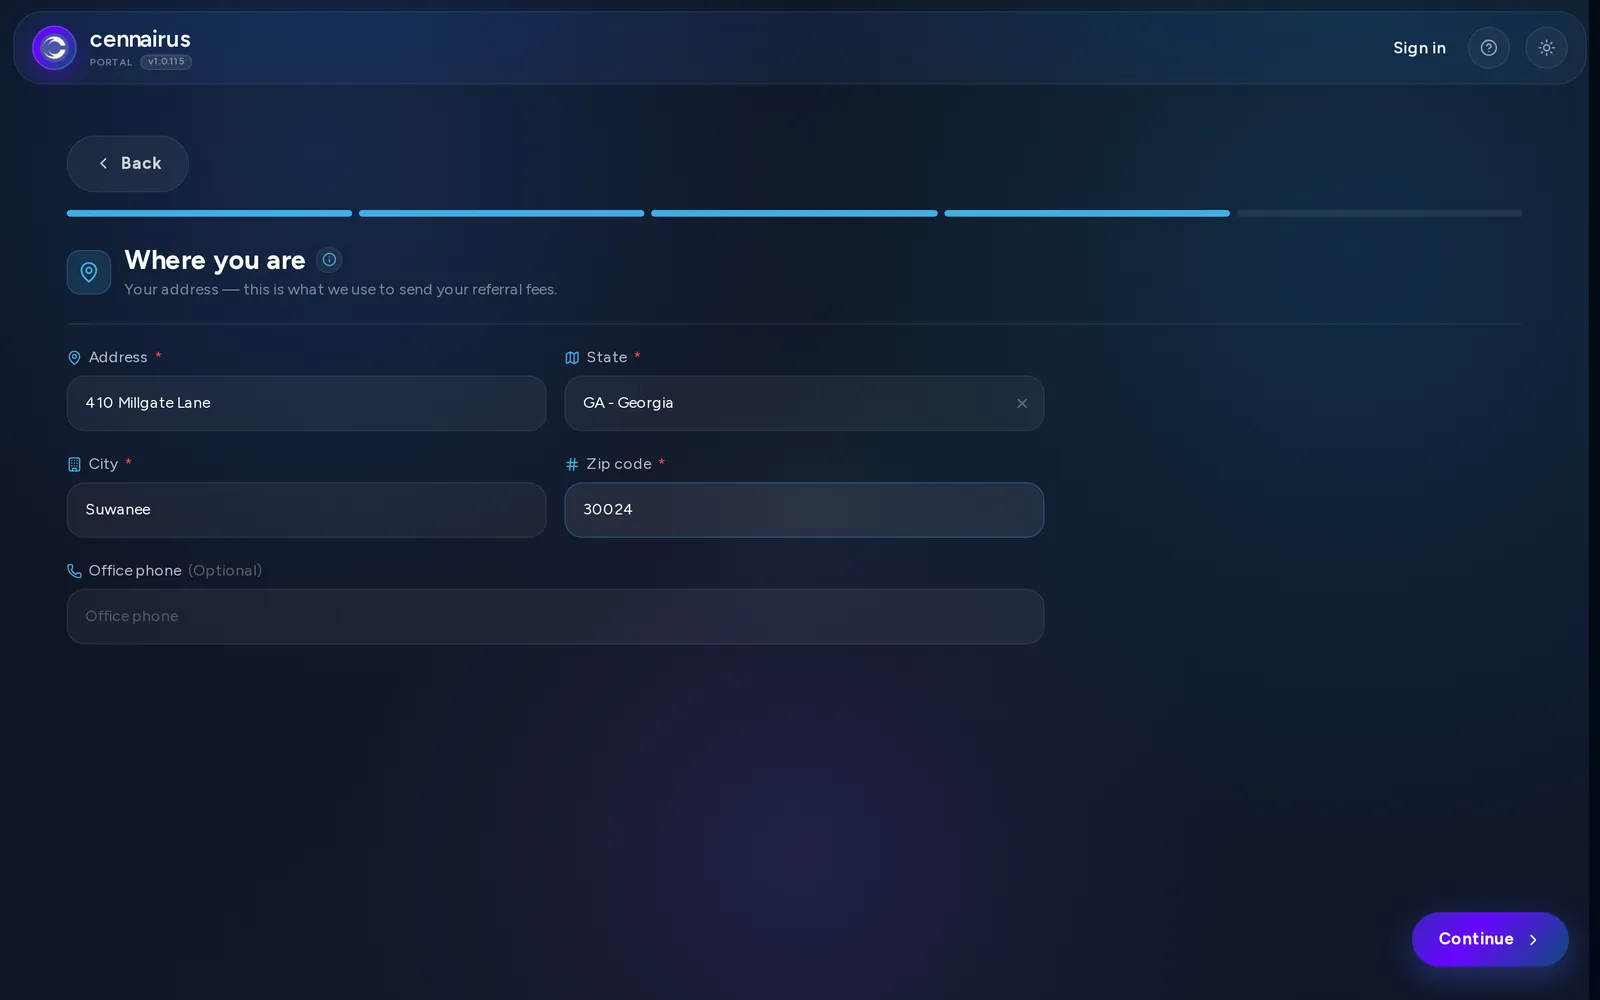Open the help question mark icon

[1488, 48]
